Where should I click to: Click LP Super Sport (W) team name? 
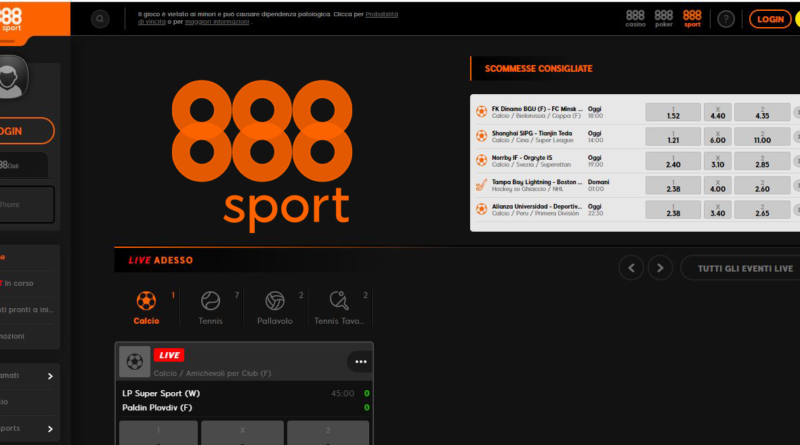point(161,393)
